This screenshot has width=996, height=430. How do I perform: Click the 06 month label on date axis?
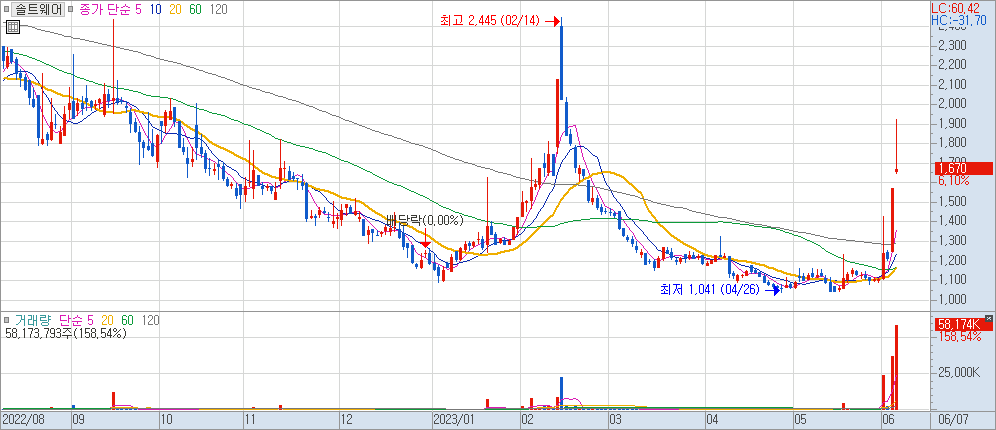coord(887,420)
